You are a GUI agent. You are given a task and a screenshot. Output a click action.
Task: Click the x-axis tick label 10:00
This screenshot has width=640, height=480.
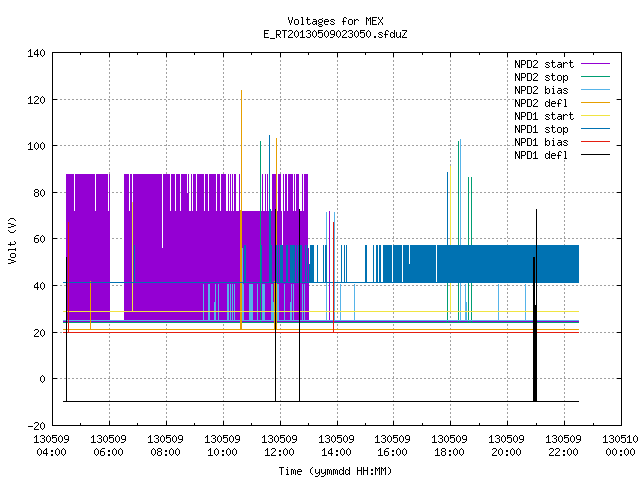(222, 453)
